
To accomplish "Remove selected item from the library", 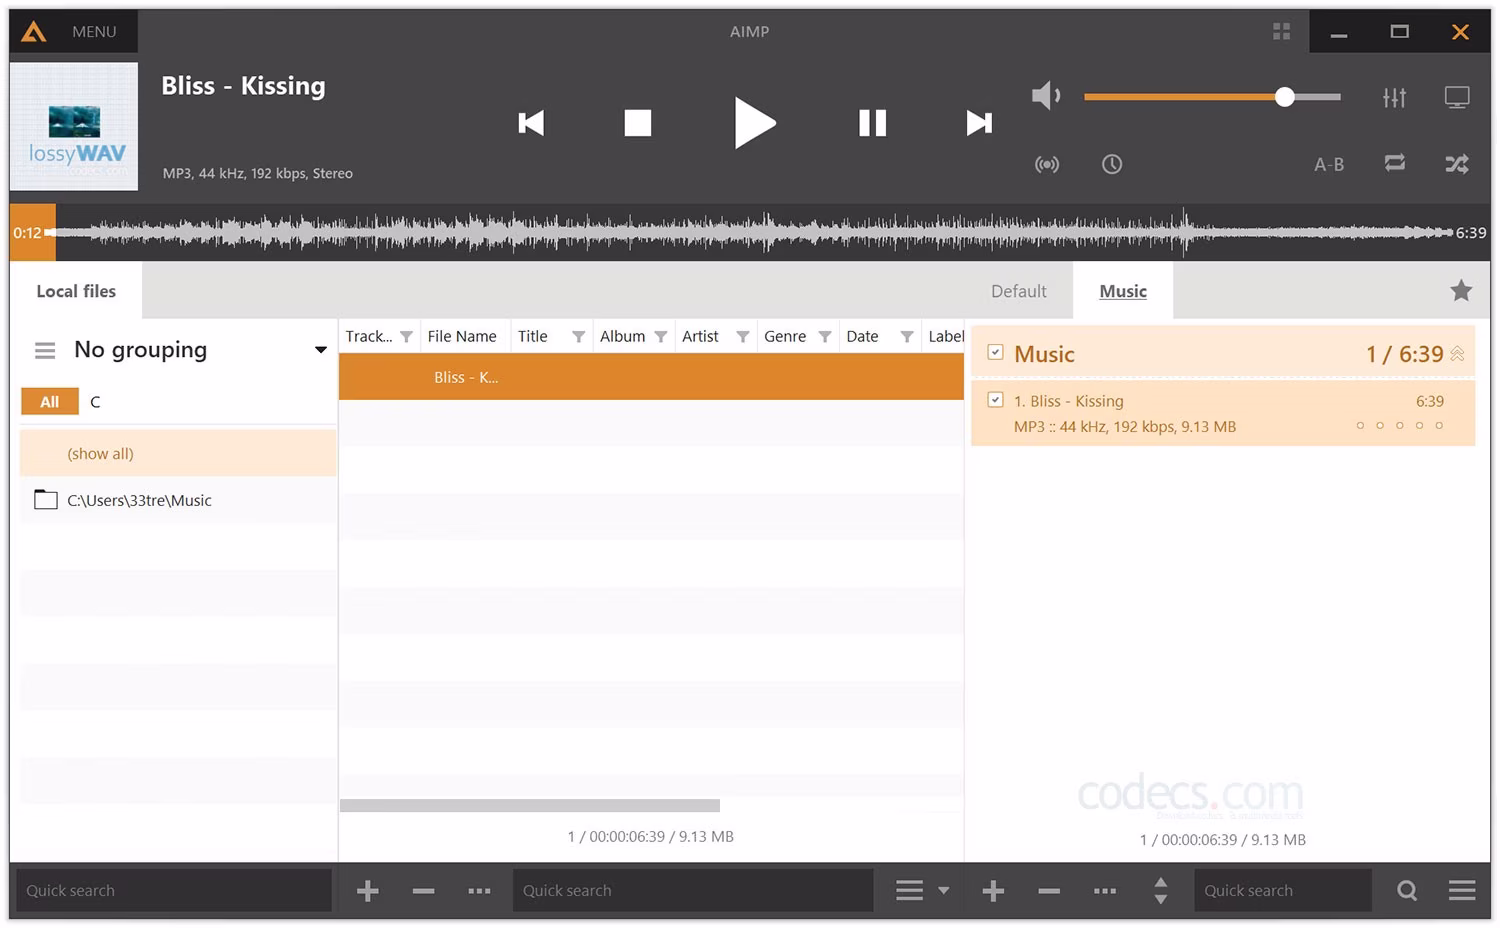I will tap(424, 890).
